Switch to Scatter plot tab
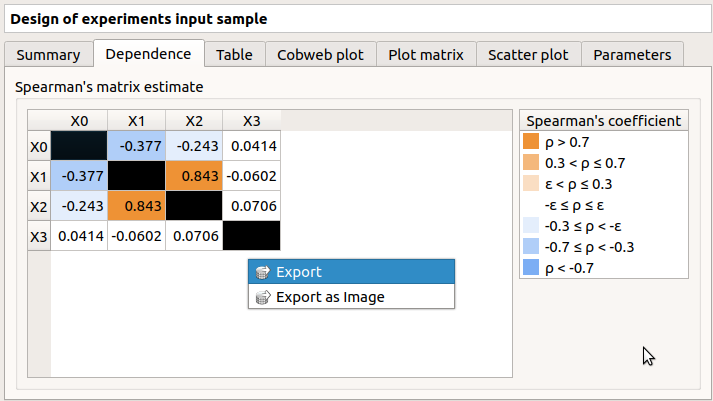713x401 pixels. 527,54
